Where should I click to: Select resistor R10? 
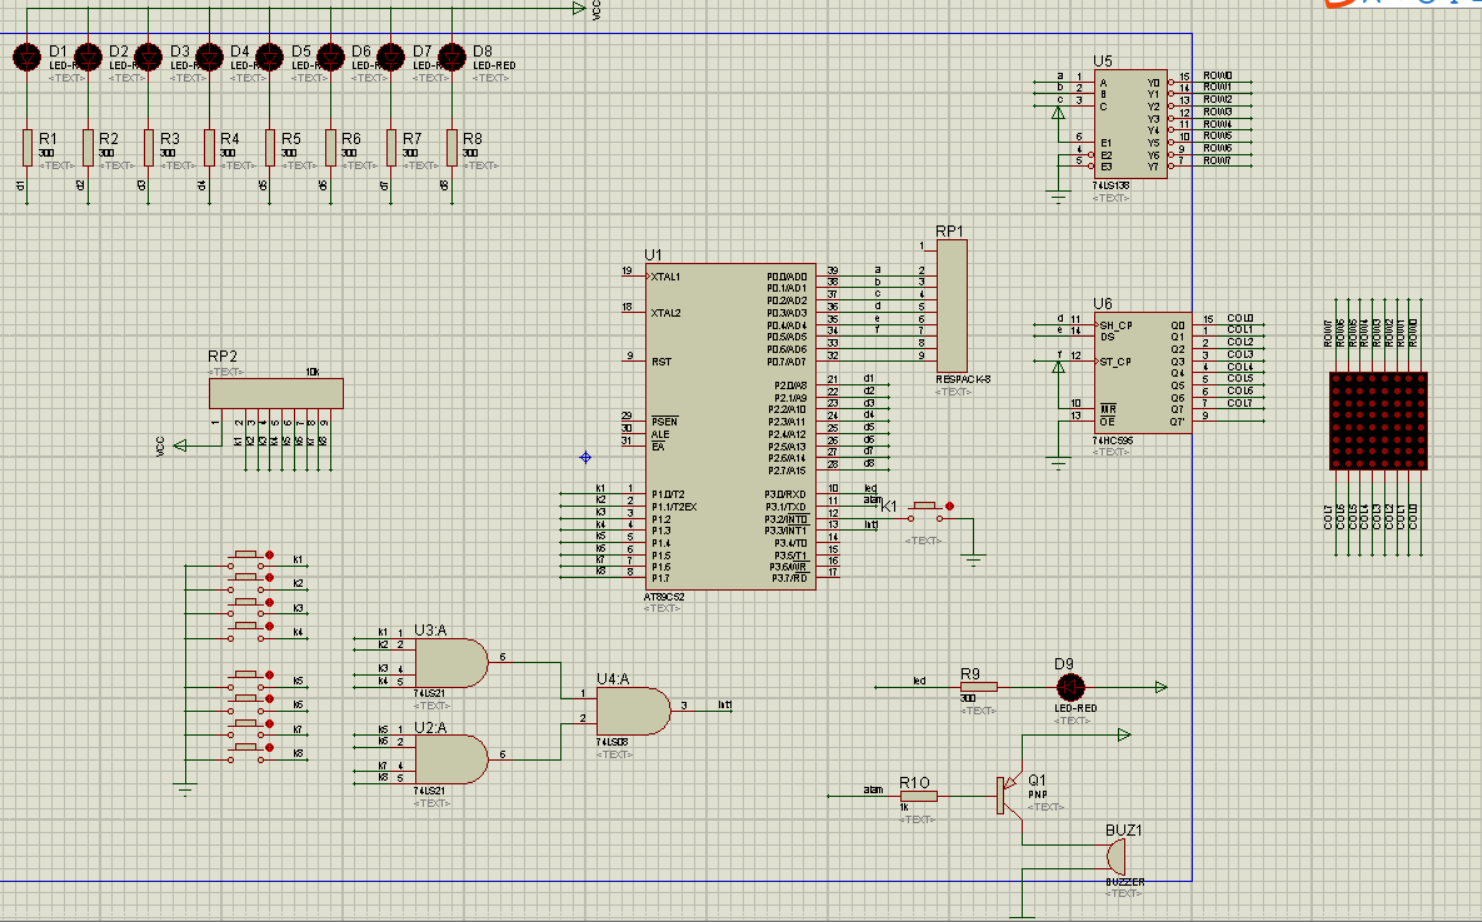pyautogui.click(x=918, y=796)
